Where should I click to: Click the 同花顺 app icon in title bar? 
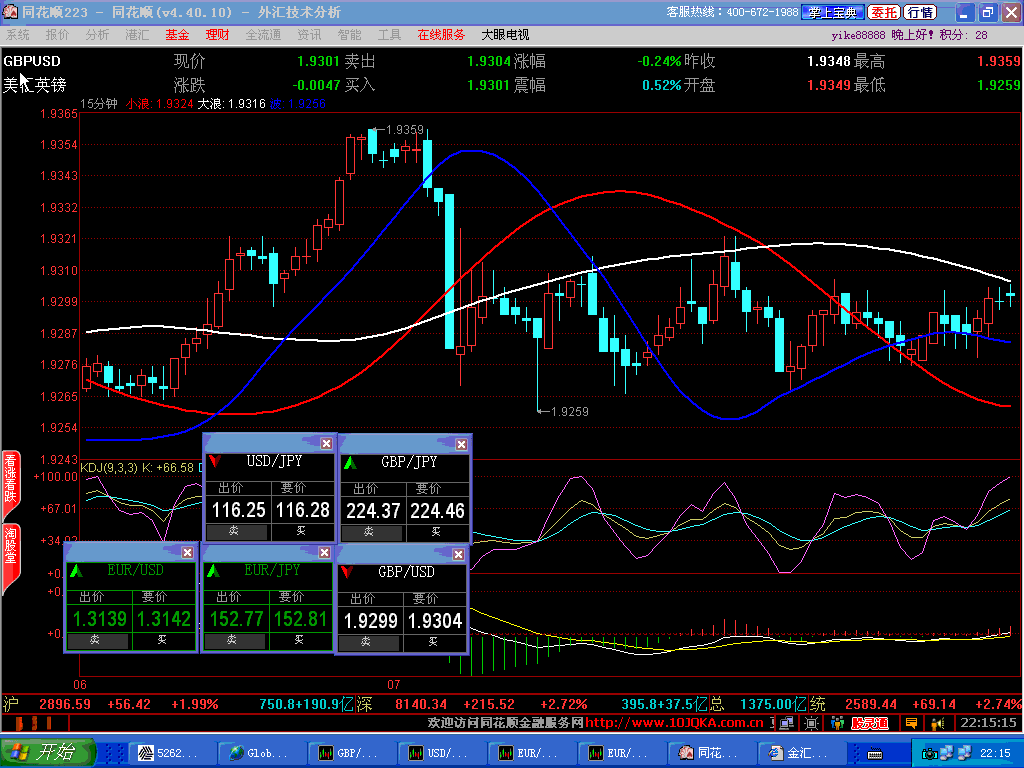(10, 11)
